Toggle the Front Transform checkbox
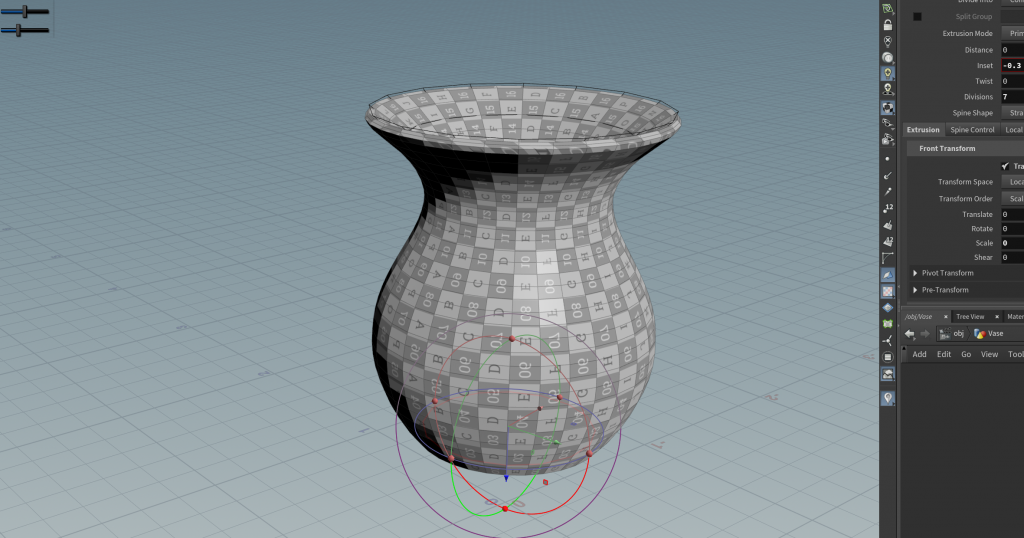The image size is (1024, 538). pyautogui.click(x=1005, y=166)
